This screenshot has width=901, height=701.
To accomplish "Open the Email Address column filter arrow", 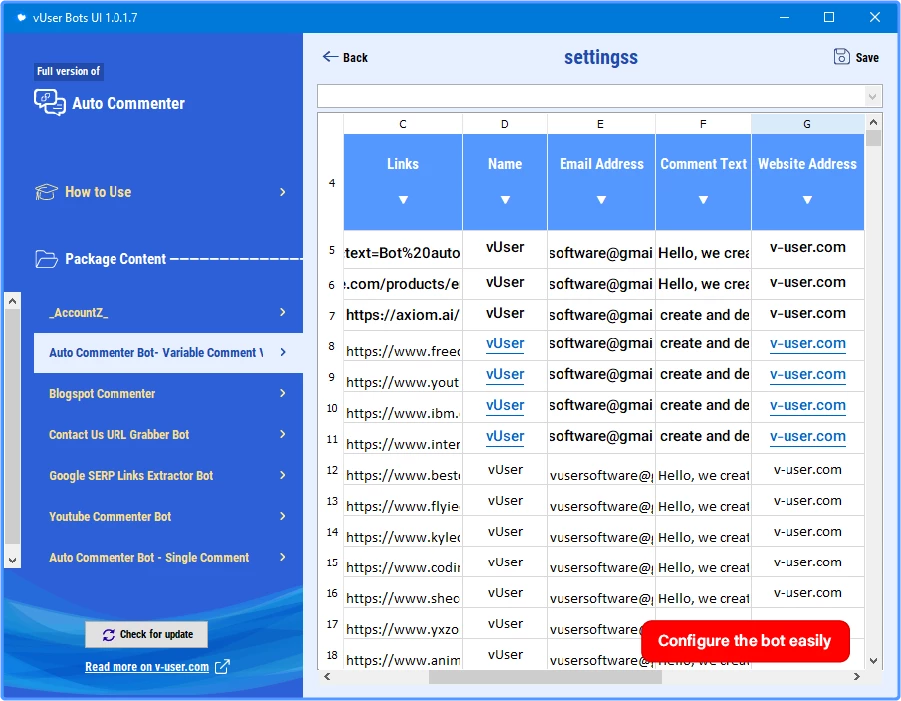I will point(601,200).
